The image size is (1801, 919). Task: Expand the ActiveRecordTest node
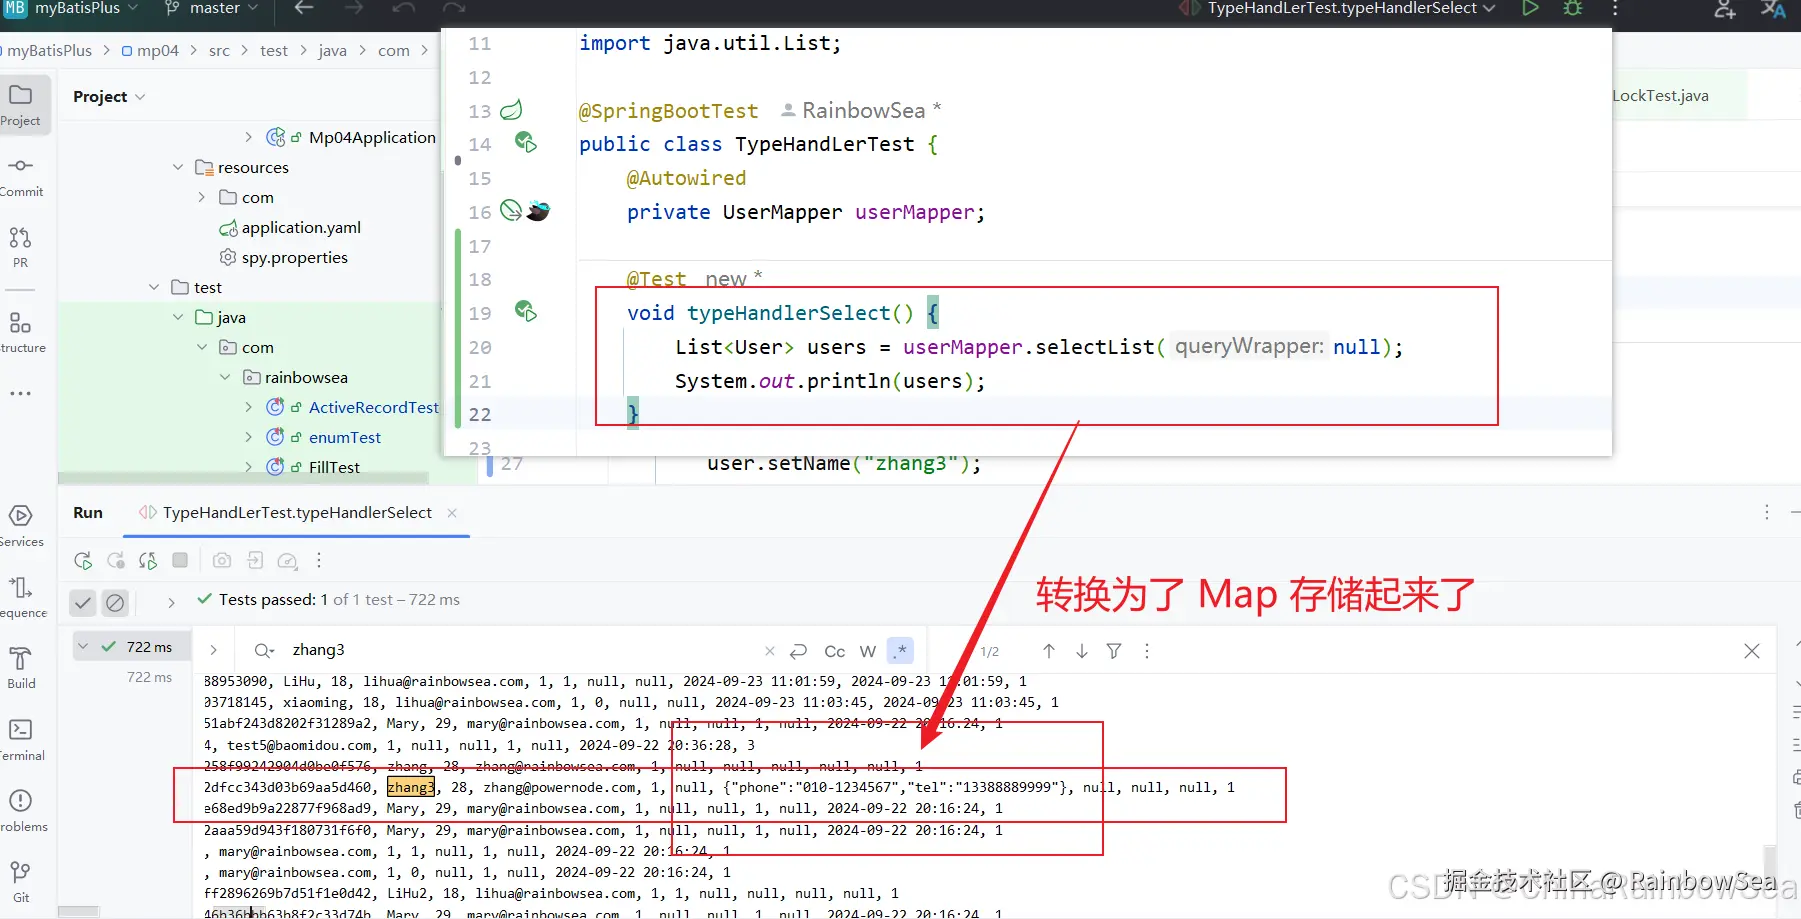[249, 407]
